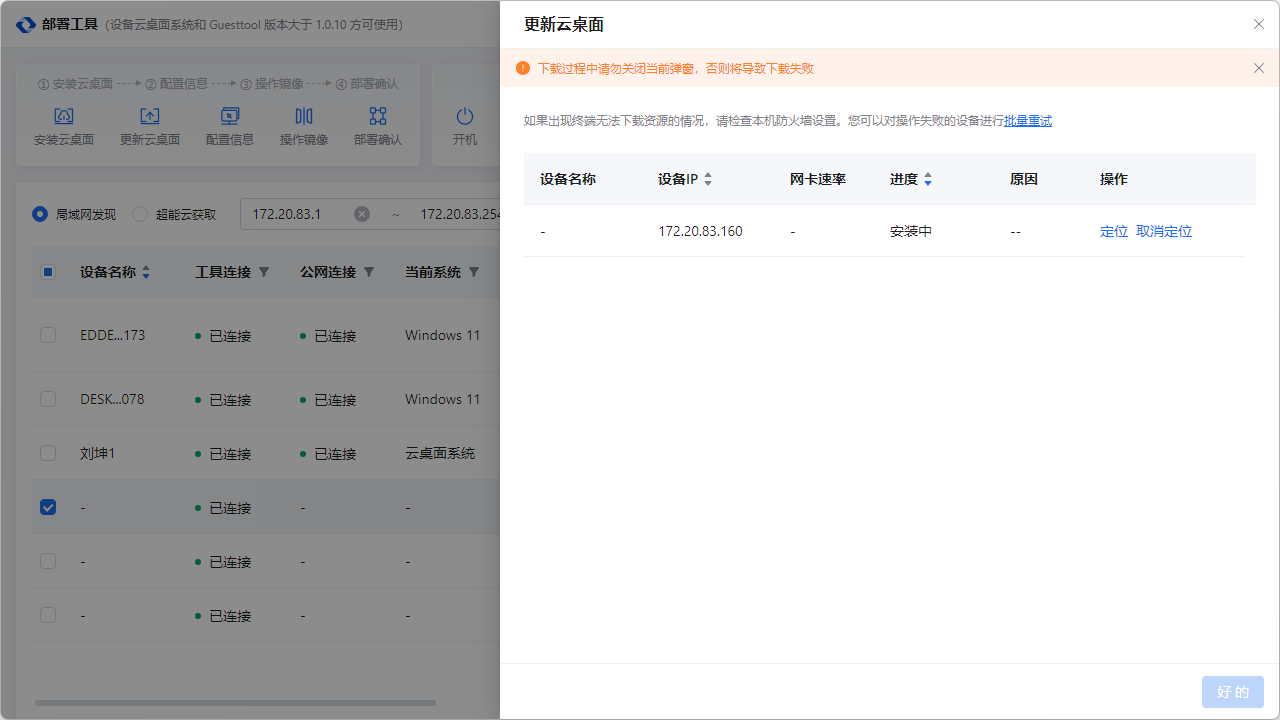Check the EDDE...173 device row checkbox

point(48,335)
